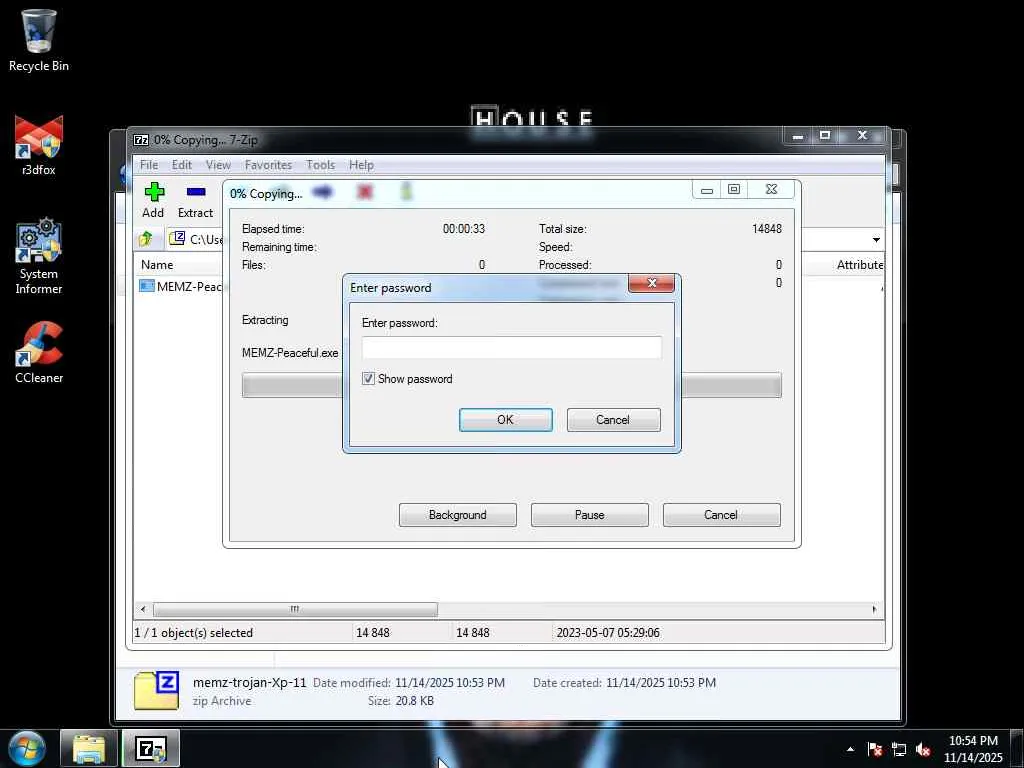Open the Action Center flag icon
Image resolution: width=1024 pixels, height=768 pixels.
pyautogui.click(x=875, y=749)
